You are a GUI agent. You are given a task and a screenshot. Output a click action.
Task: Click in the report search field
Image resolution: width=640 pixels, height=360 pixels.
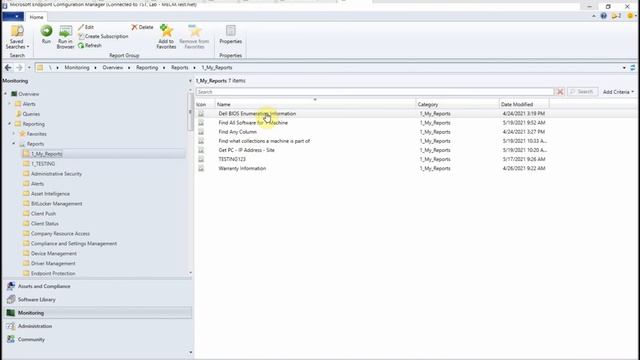point(375,92)
